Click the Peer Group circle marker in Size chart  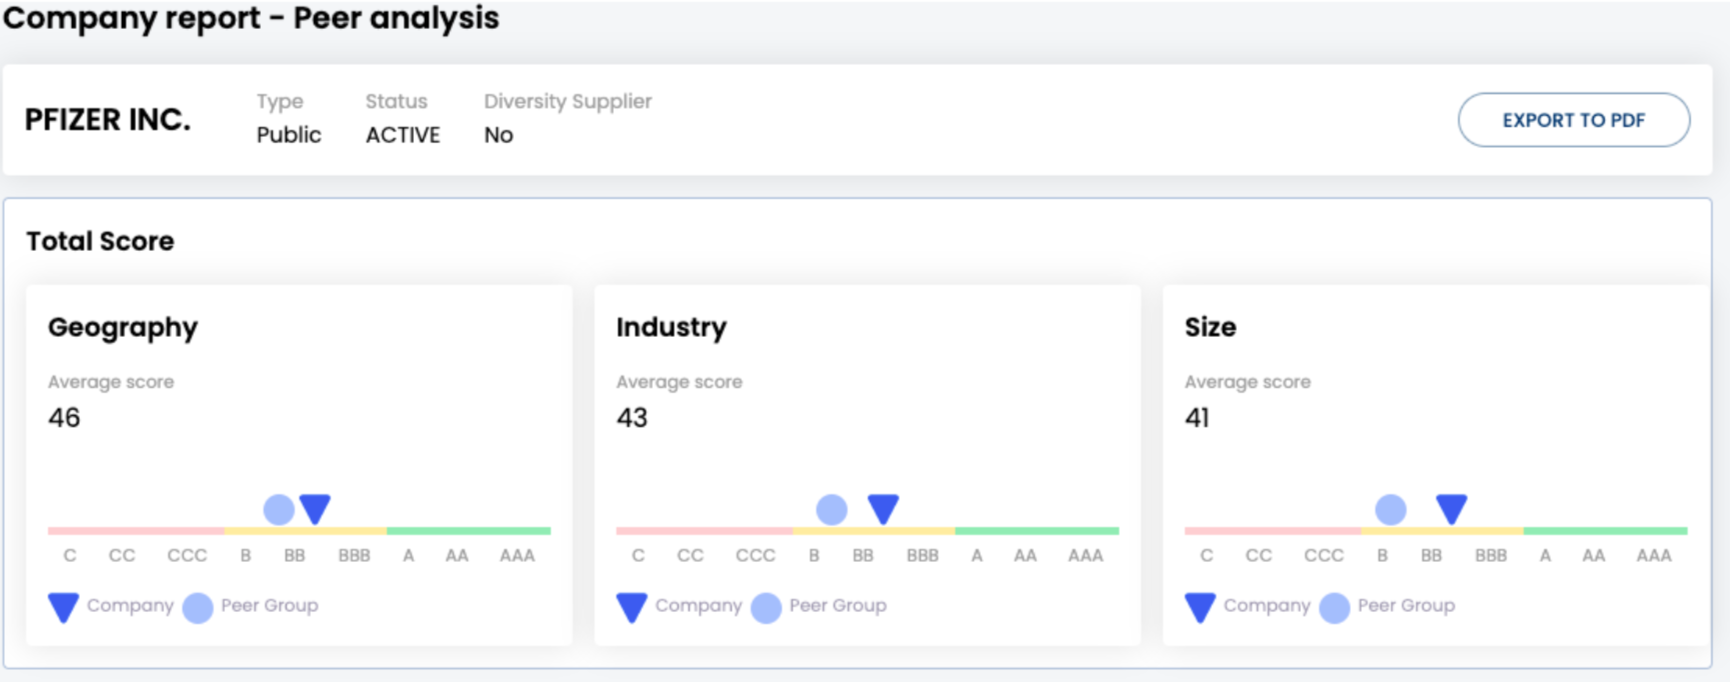1391,509
